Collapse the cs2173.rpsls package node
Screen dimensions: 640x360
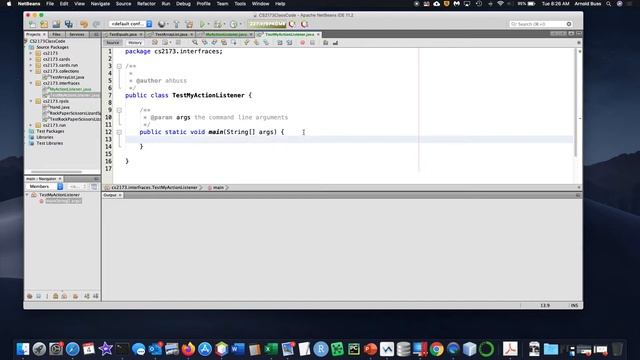tap(31, 101)
